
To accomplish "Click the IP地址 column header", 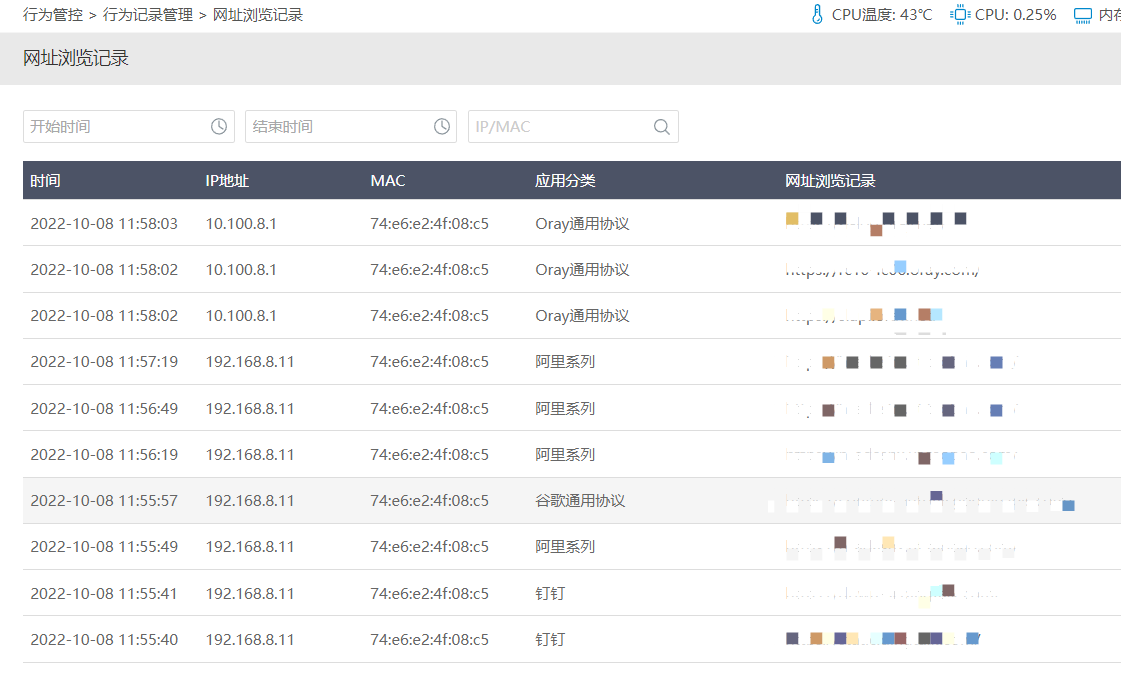I will (x=227, y=181).
